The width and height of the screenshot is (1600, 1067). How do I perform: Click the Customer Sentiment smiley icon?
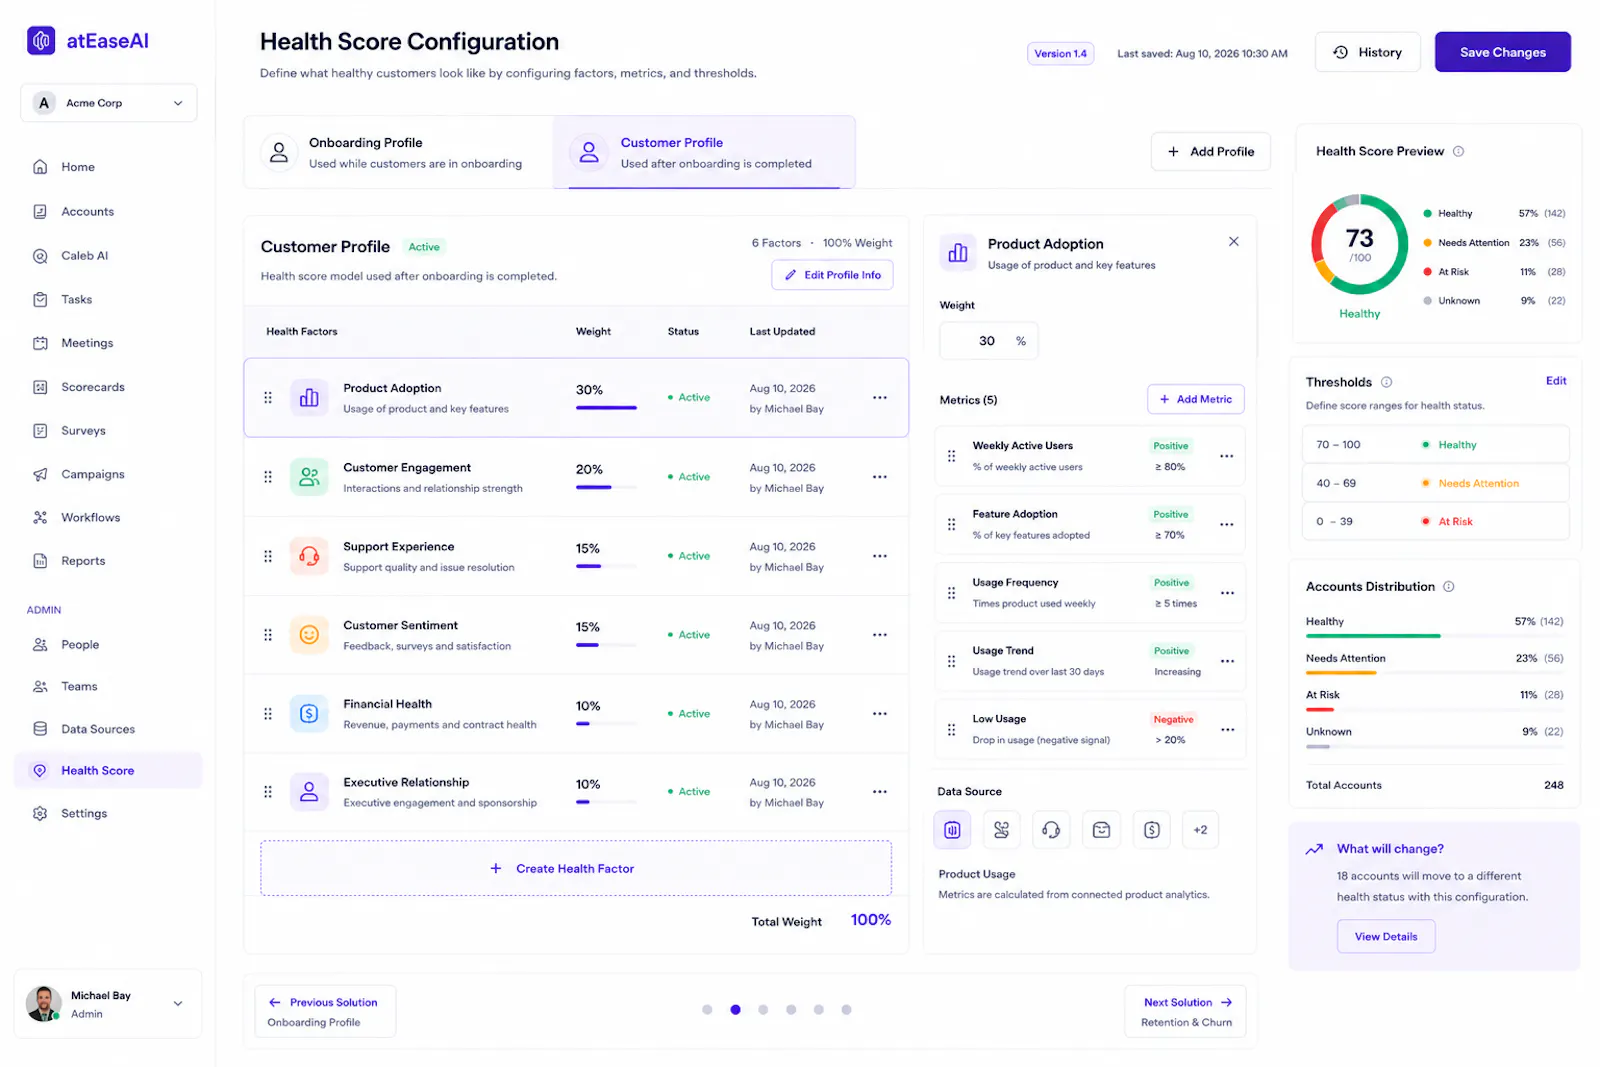[309, 635]
